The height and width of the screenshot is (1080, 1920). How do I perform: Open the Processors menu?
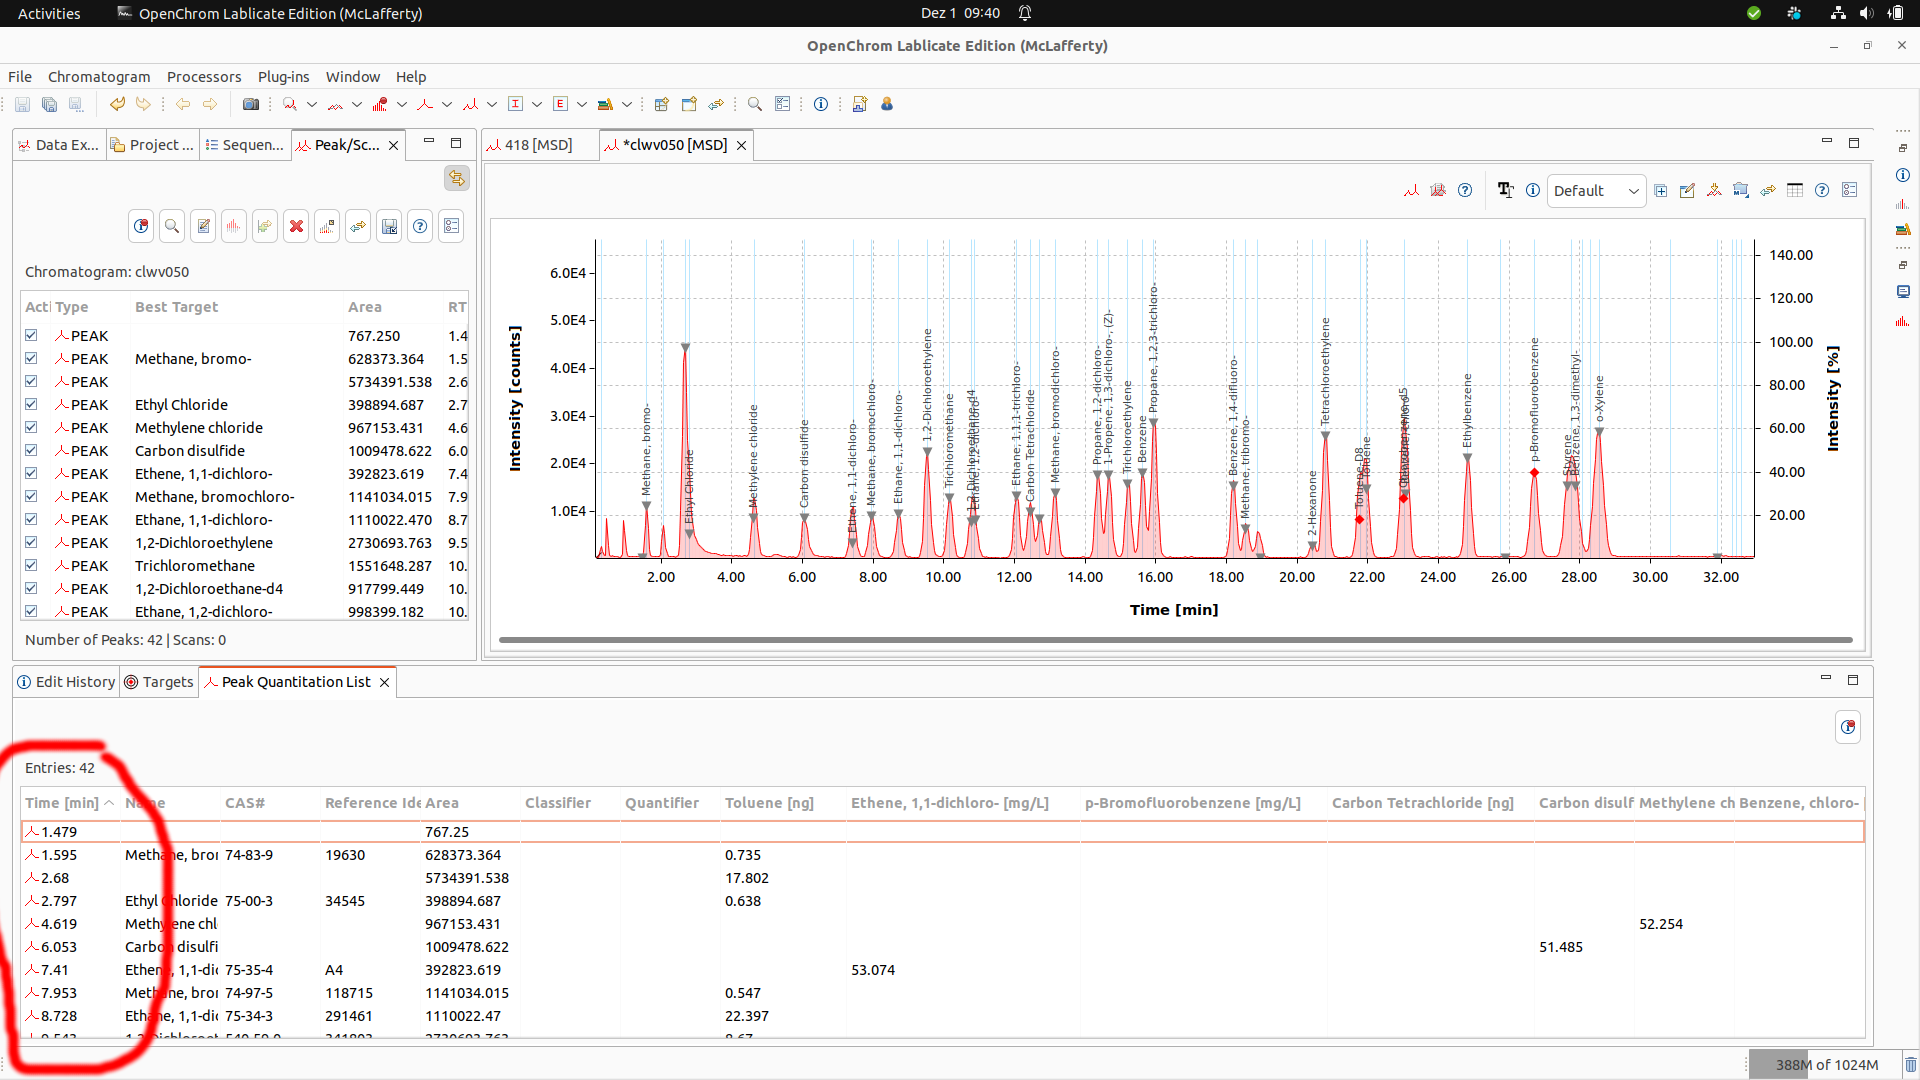point(204,77)
